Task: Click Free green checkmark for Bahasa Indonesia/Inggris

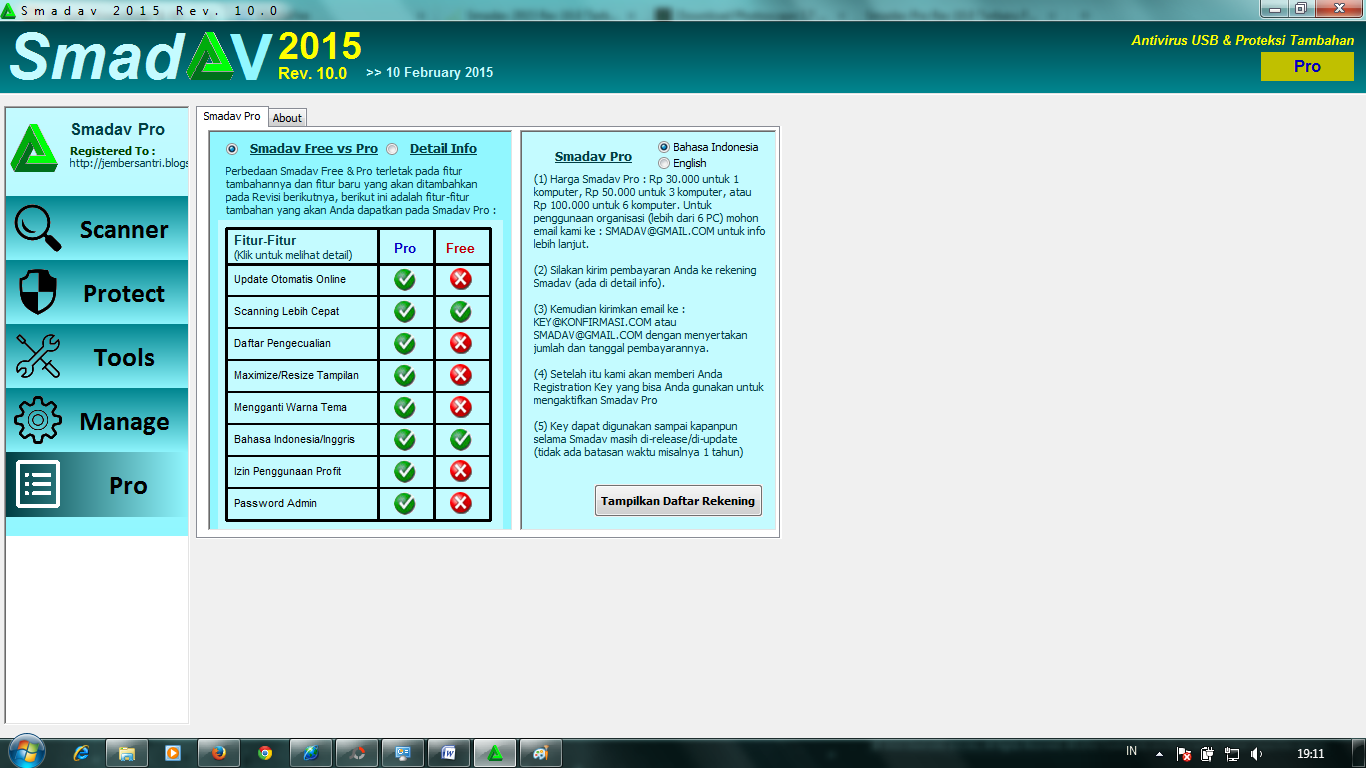Action: coord(461,439)
